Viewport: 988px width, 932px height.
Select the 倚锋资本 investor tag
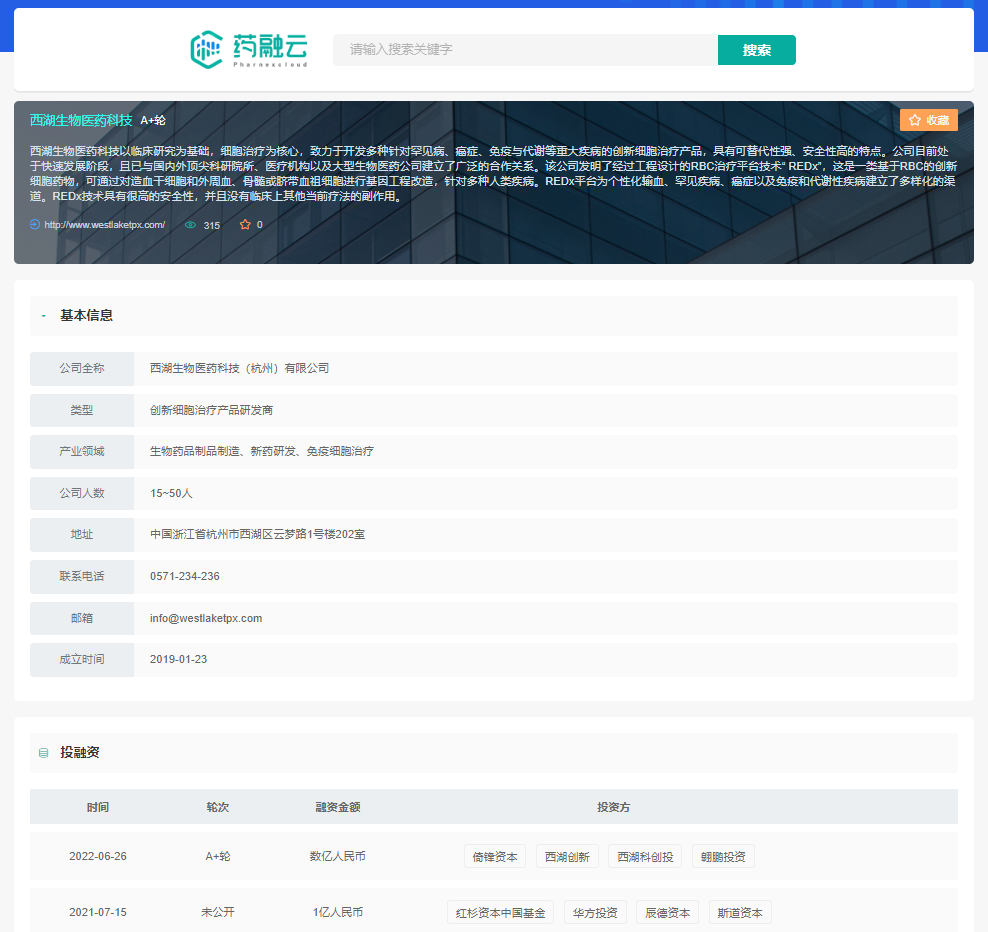(x=495, y=857)
